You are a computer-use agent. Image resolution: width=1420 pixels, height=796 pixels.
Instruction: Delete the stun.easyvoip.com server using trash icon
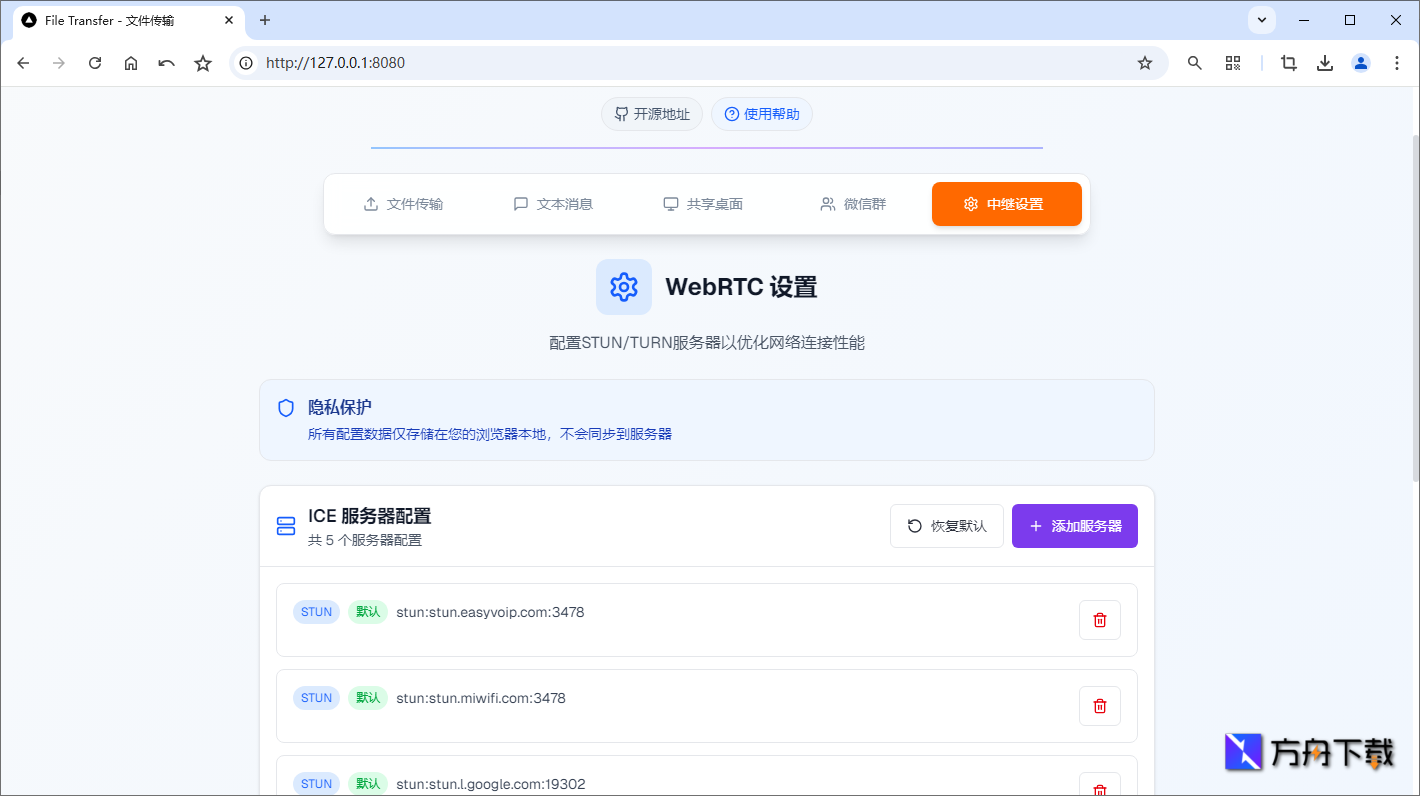[1099, 620]
